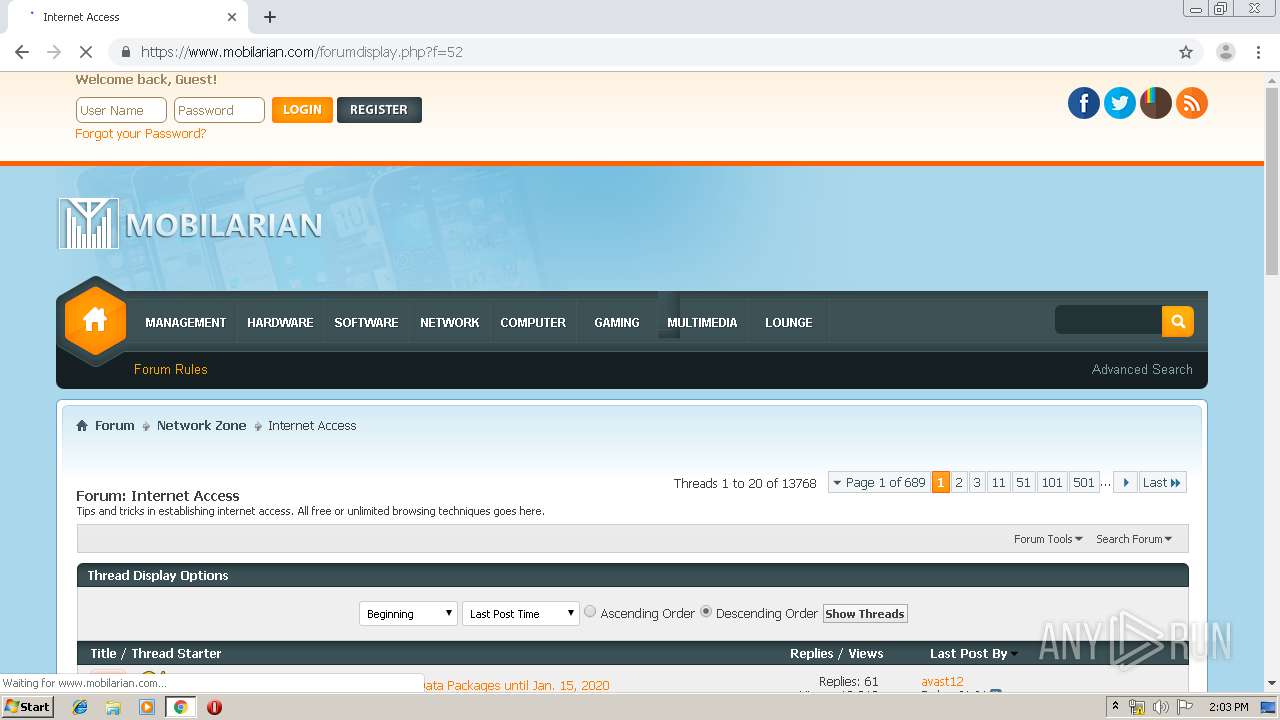Screen dimensions: 1280x720
Task: Open MULTIMEDIA nav menu
Action: (x=702, y=322)
